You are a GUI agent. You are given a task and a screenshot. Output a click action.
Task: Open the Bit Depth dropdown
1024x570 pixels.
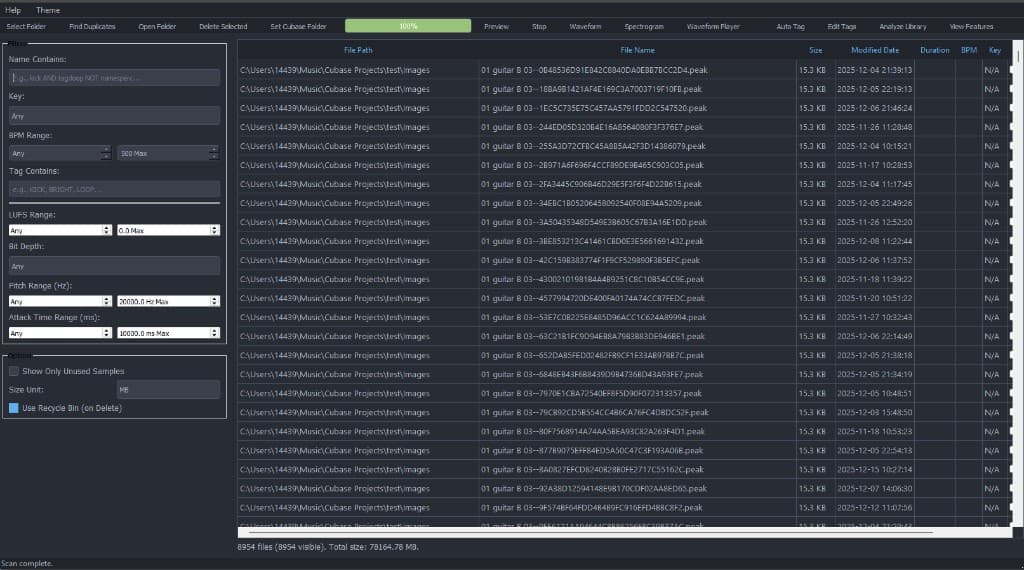coord(114,266)
